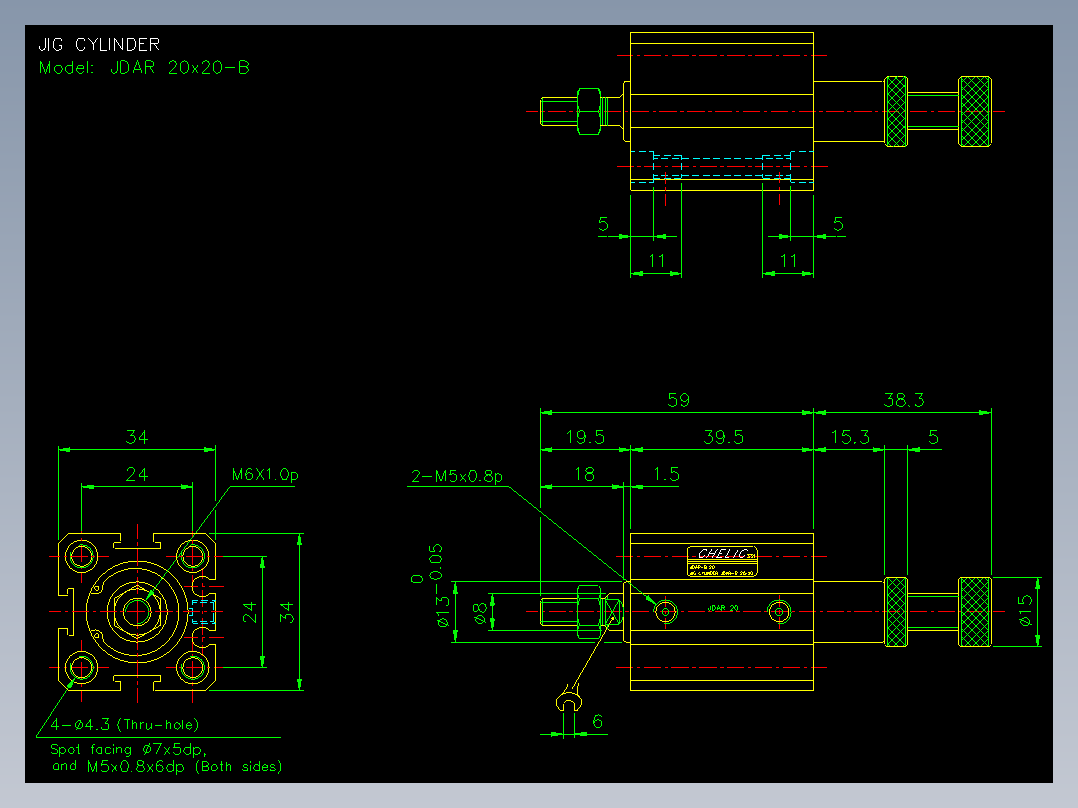This screenshot has width=1078, height=808.
Task: Select the 5 dimension beside 15.3
Action: pos(933,437)
